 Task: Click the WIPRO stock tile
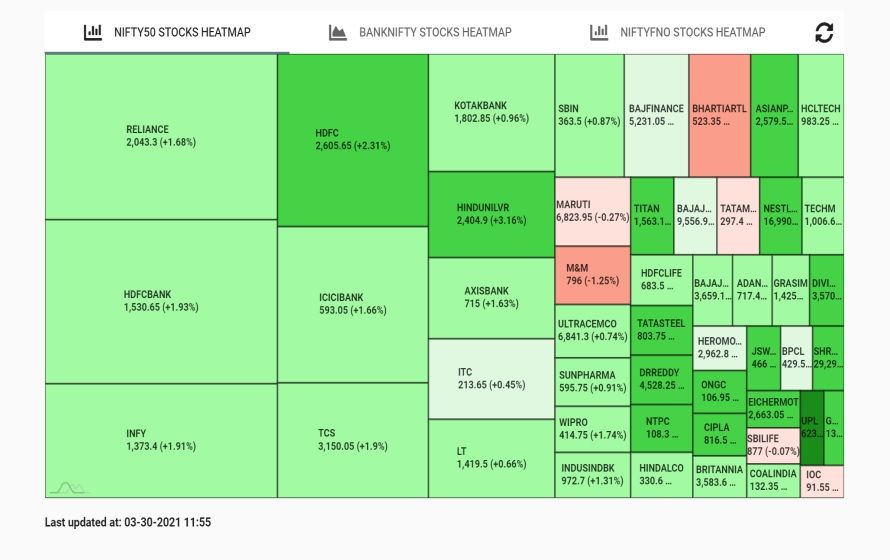(592, 429)
